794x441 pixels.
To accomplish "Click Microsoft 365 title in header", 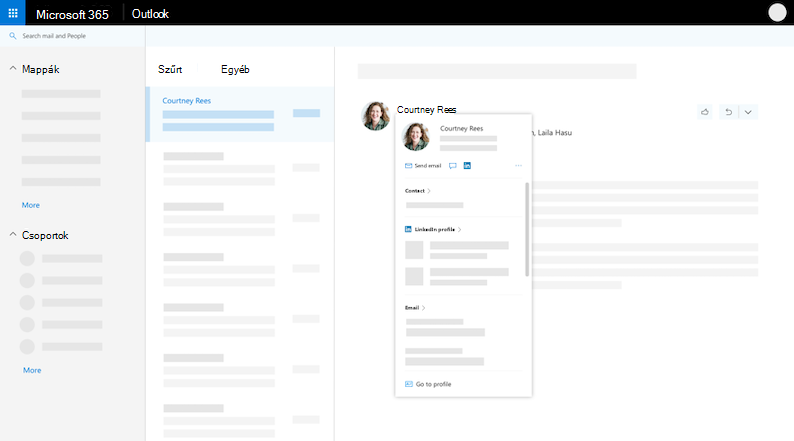I will pos(72,15).
